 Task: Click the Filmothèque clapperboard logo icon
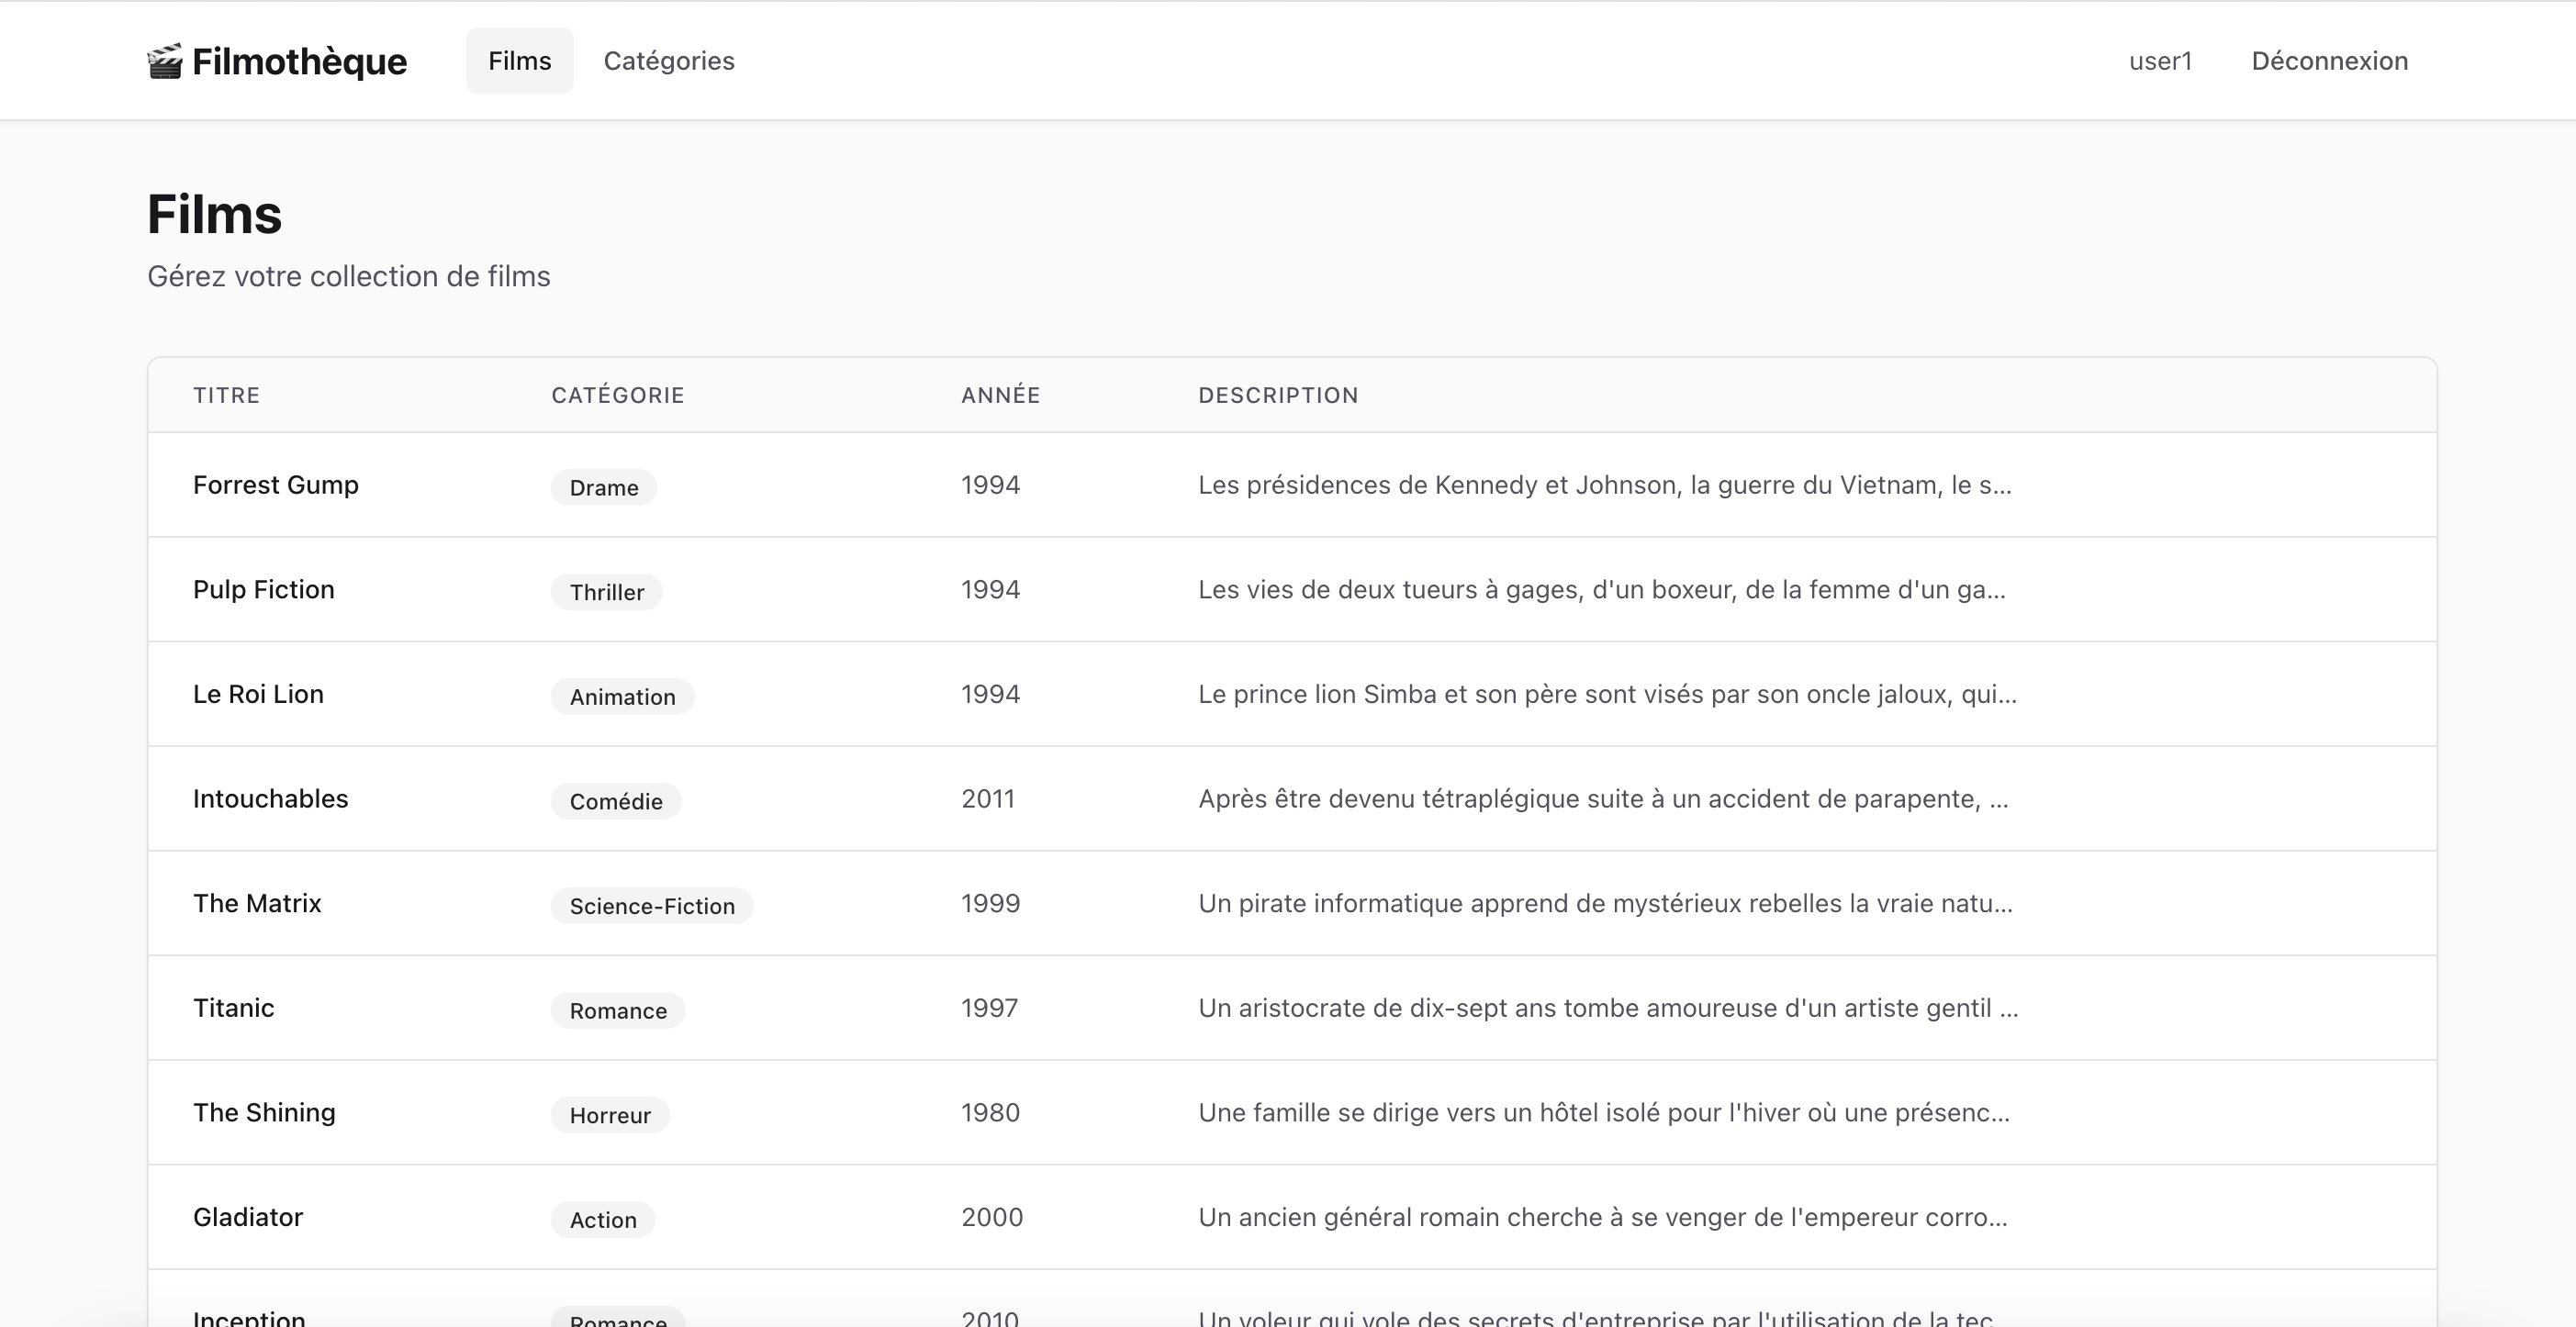point(165,61)
